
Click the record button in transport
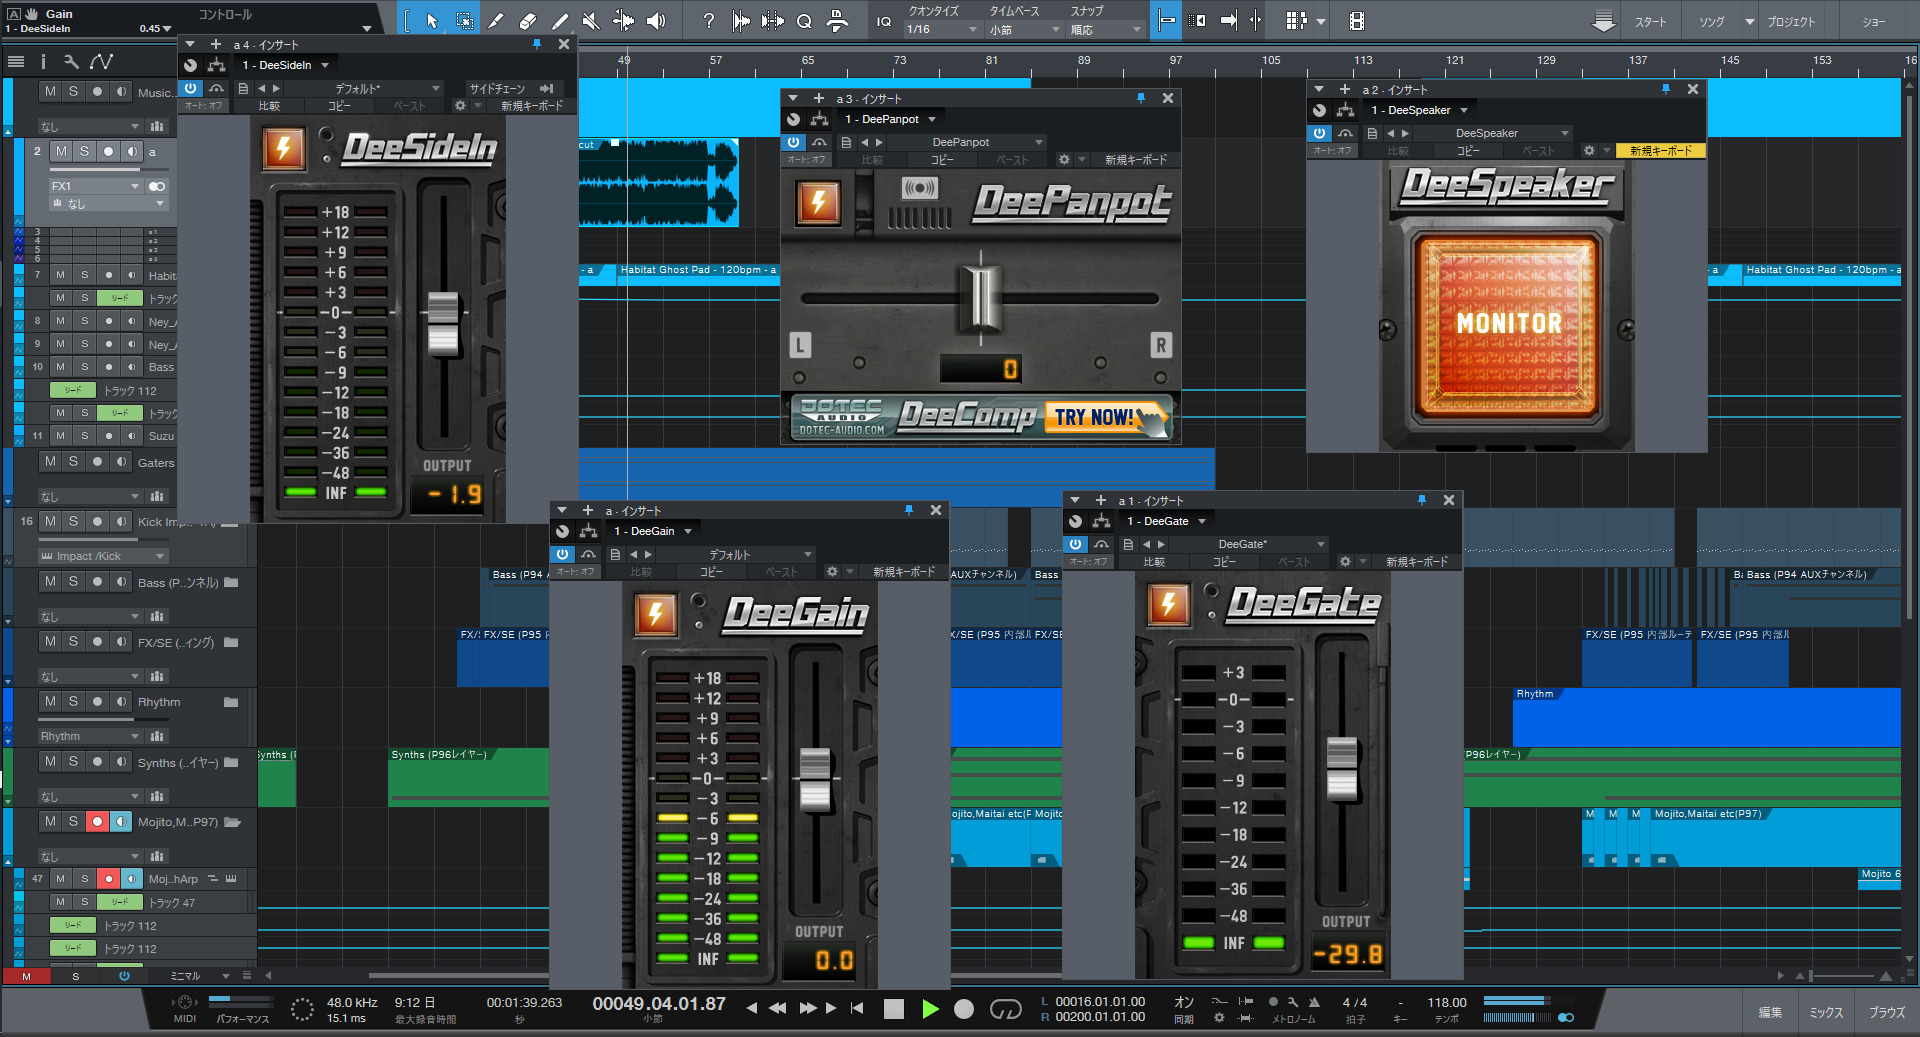pyautogui.click(x=964, y=1009)
